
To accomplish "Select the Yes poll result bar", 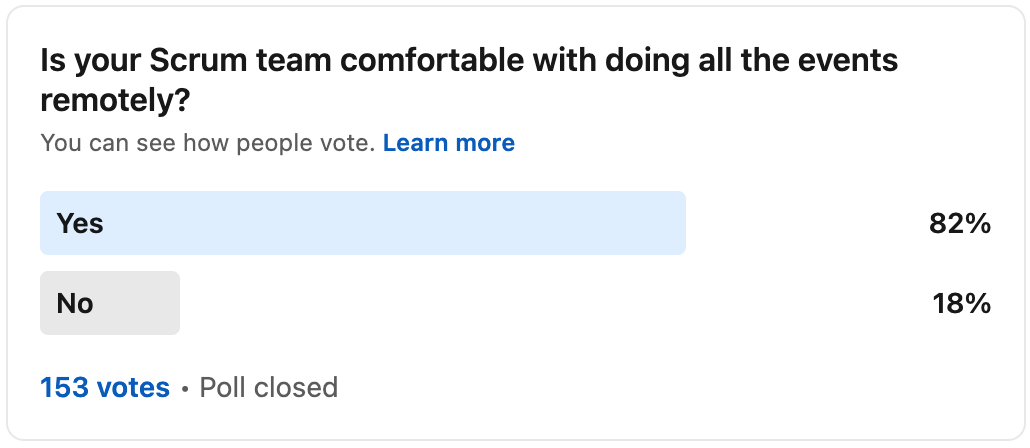I will (x=363, y=223).
